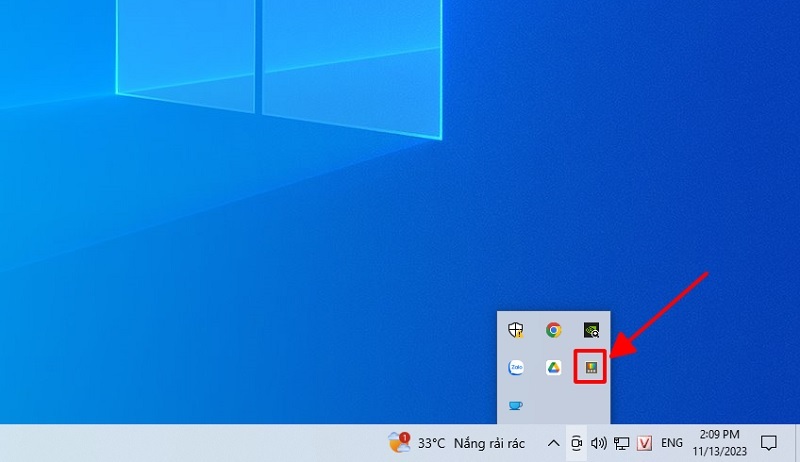Image resolution: width=800 pixels, height=462 pixels.
Task: Open Zalo from the hidden icons
Action: (x=515, y=368)
